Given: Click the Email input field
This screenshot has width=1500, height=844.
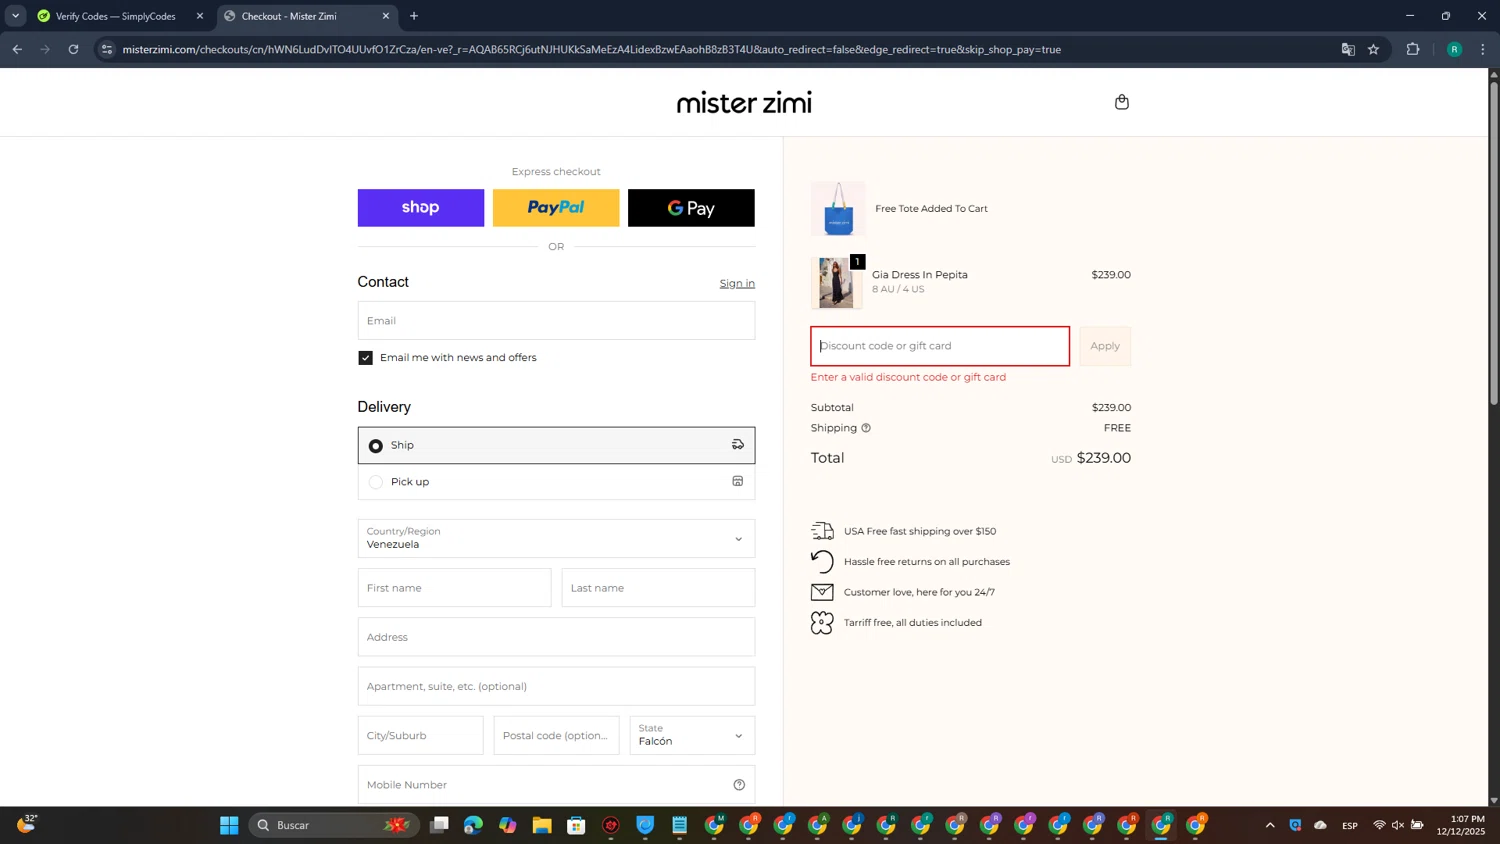Looking at the screenshot, I should tap(556, 321).
